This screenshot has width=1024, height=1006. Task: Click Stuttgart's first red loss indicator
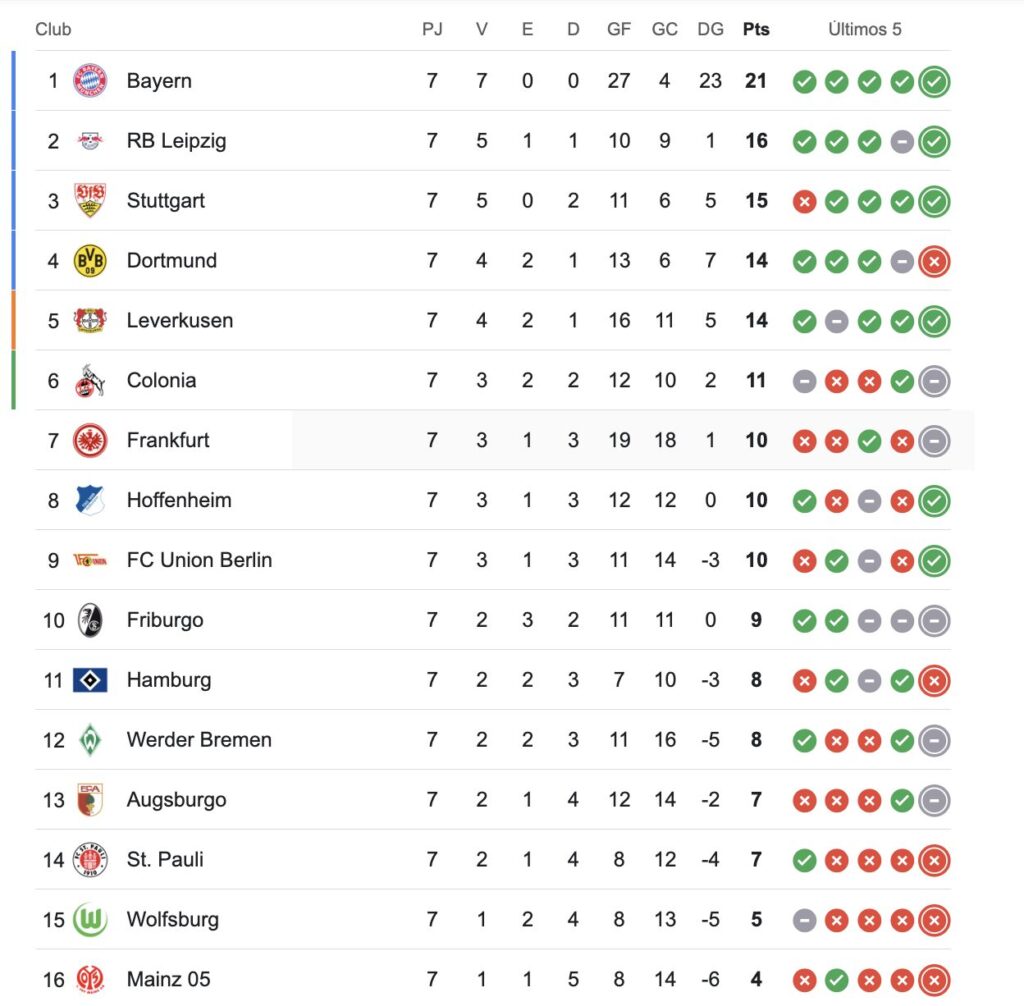[804, 201]
